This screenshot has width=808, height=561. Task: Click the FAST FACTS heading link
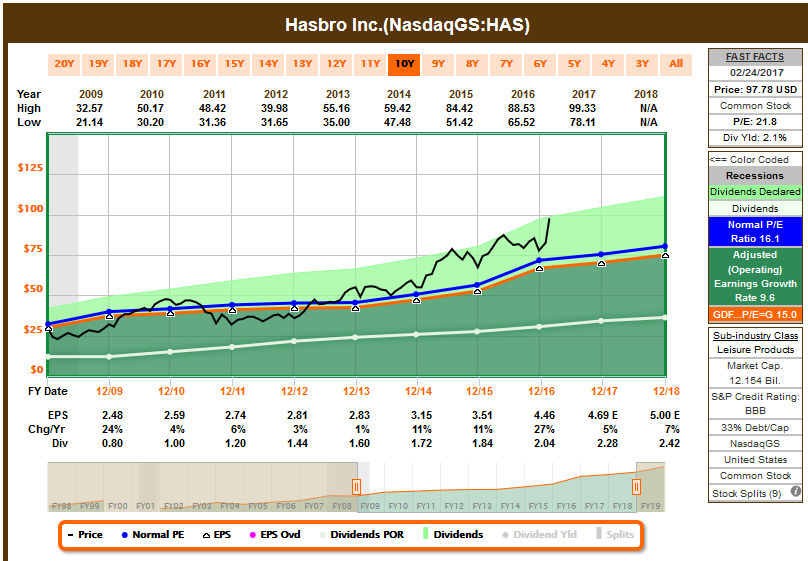755,57
